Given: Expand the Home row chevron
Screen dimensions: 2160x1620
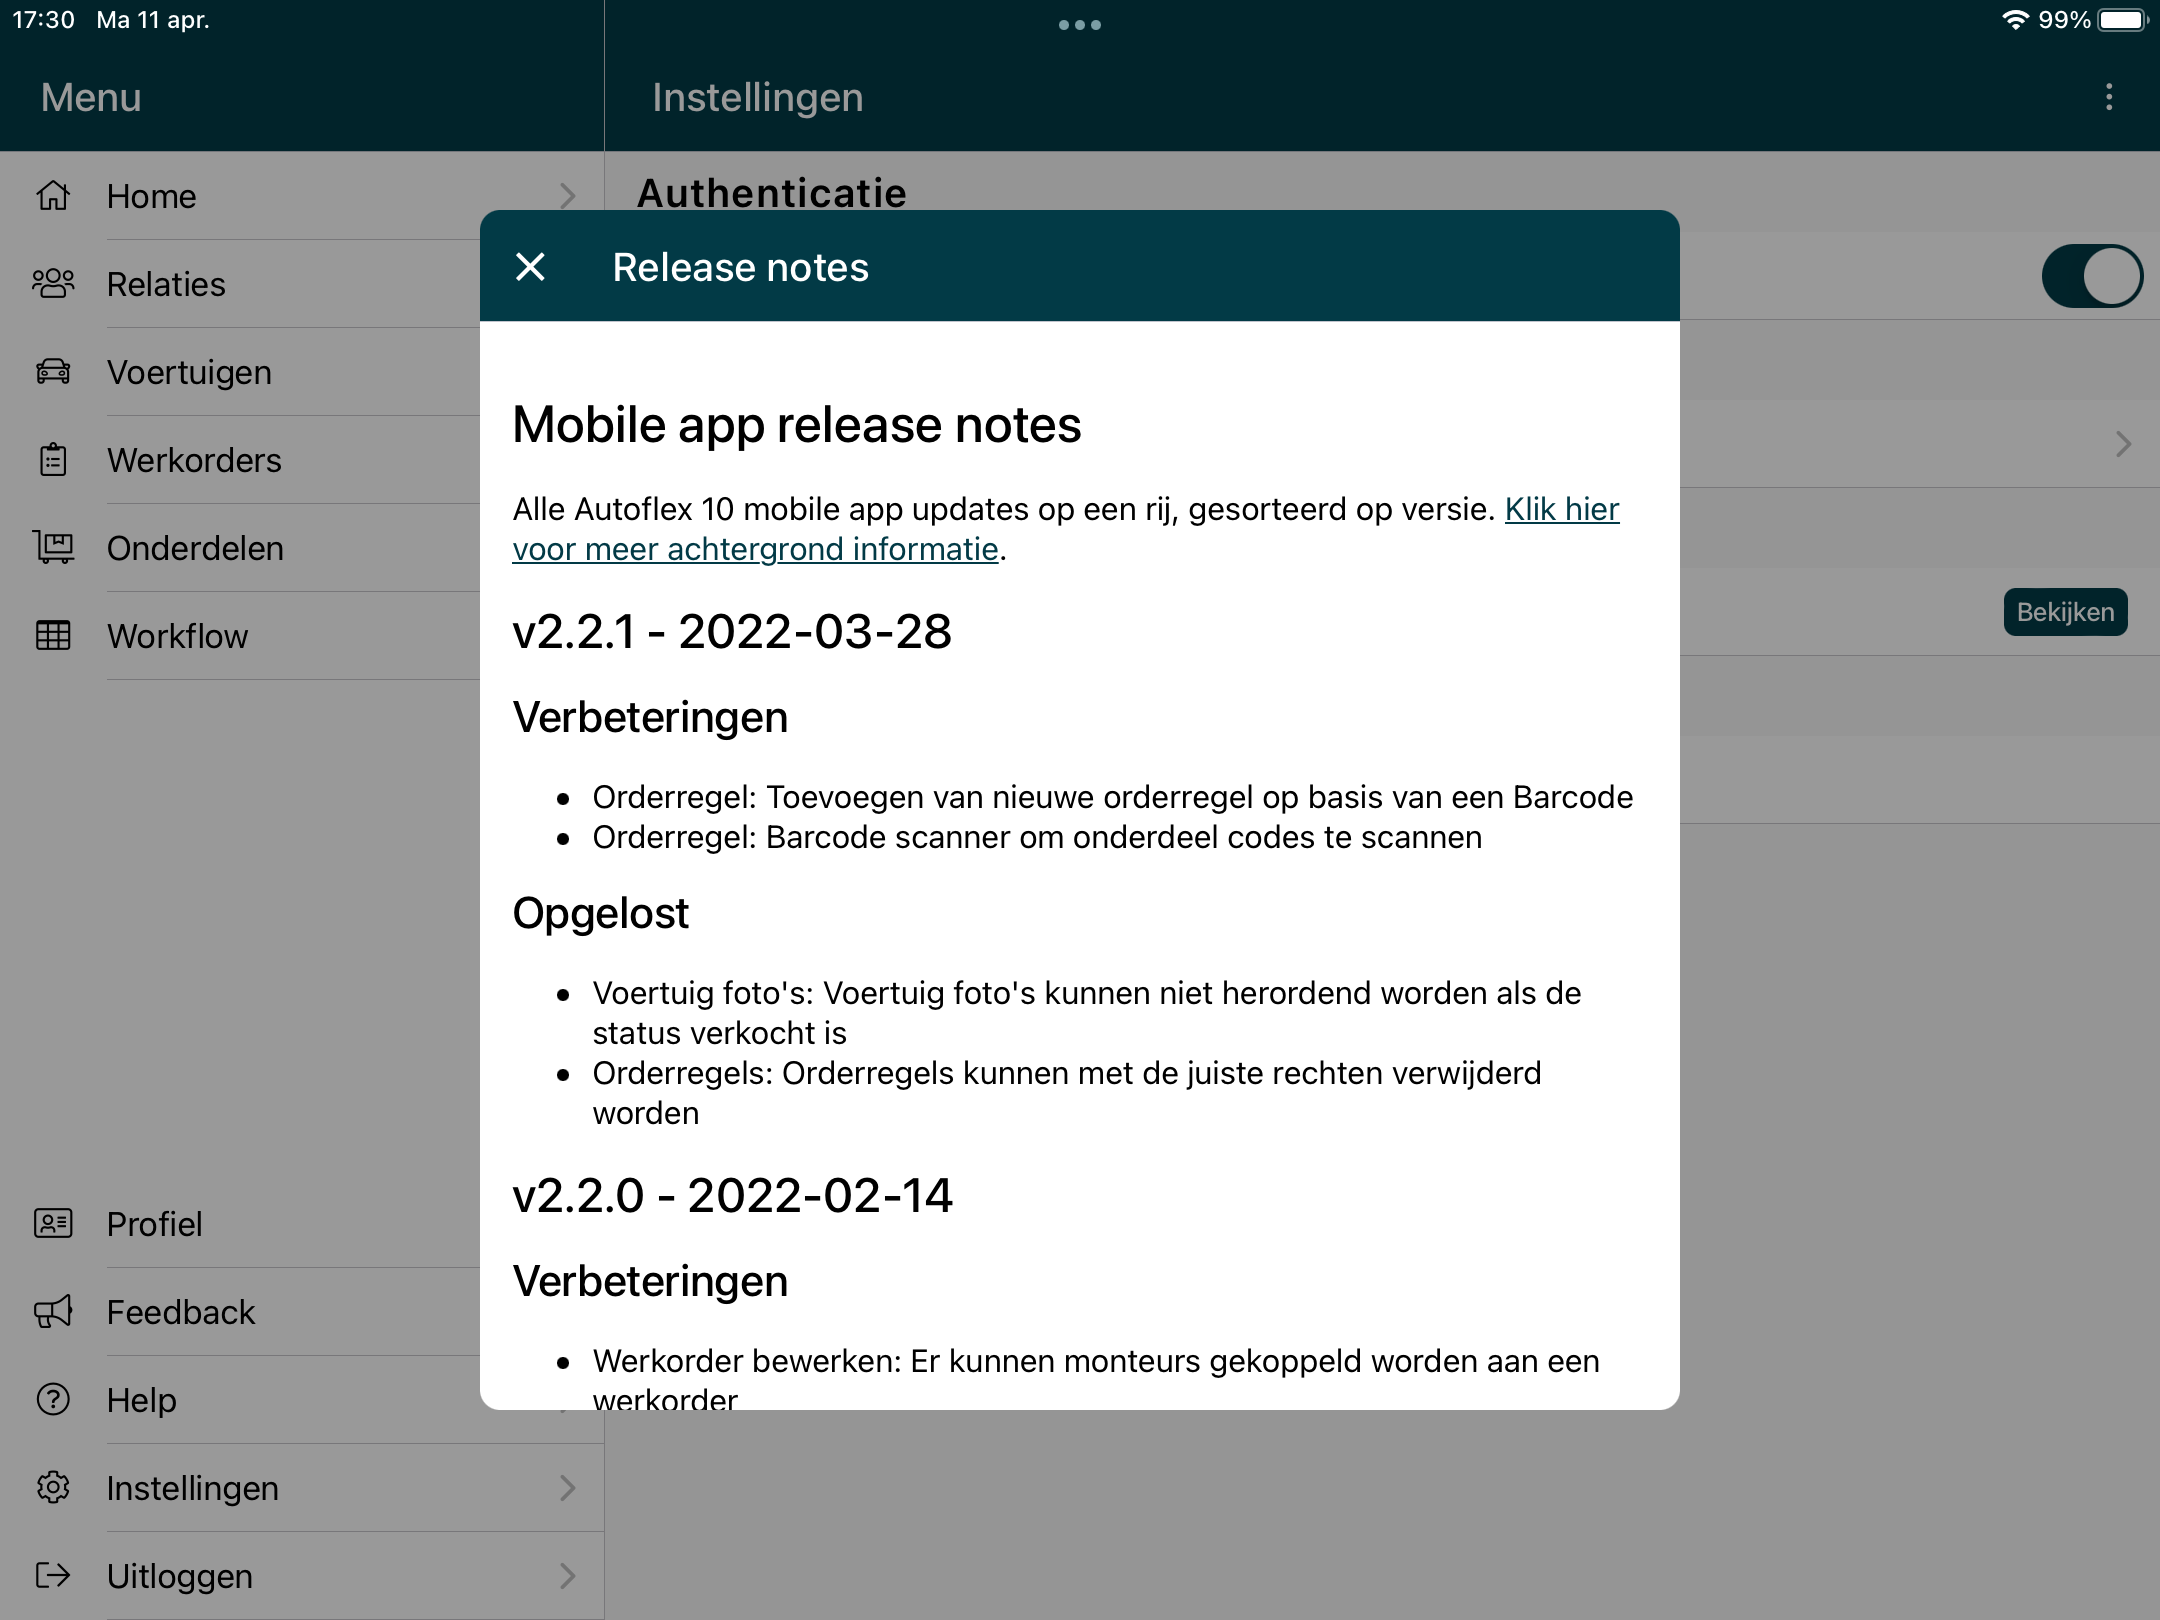Looking at the screenshot, I should click(x=567, y=196).
